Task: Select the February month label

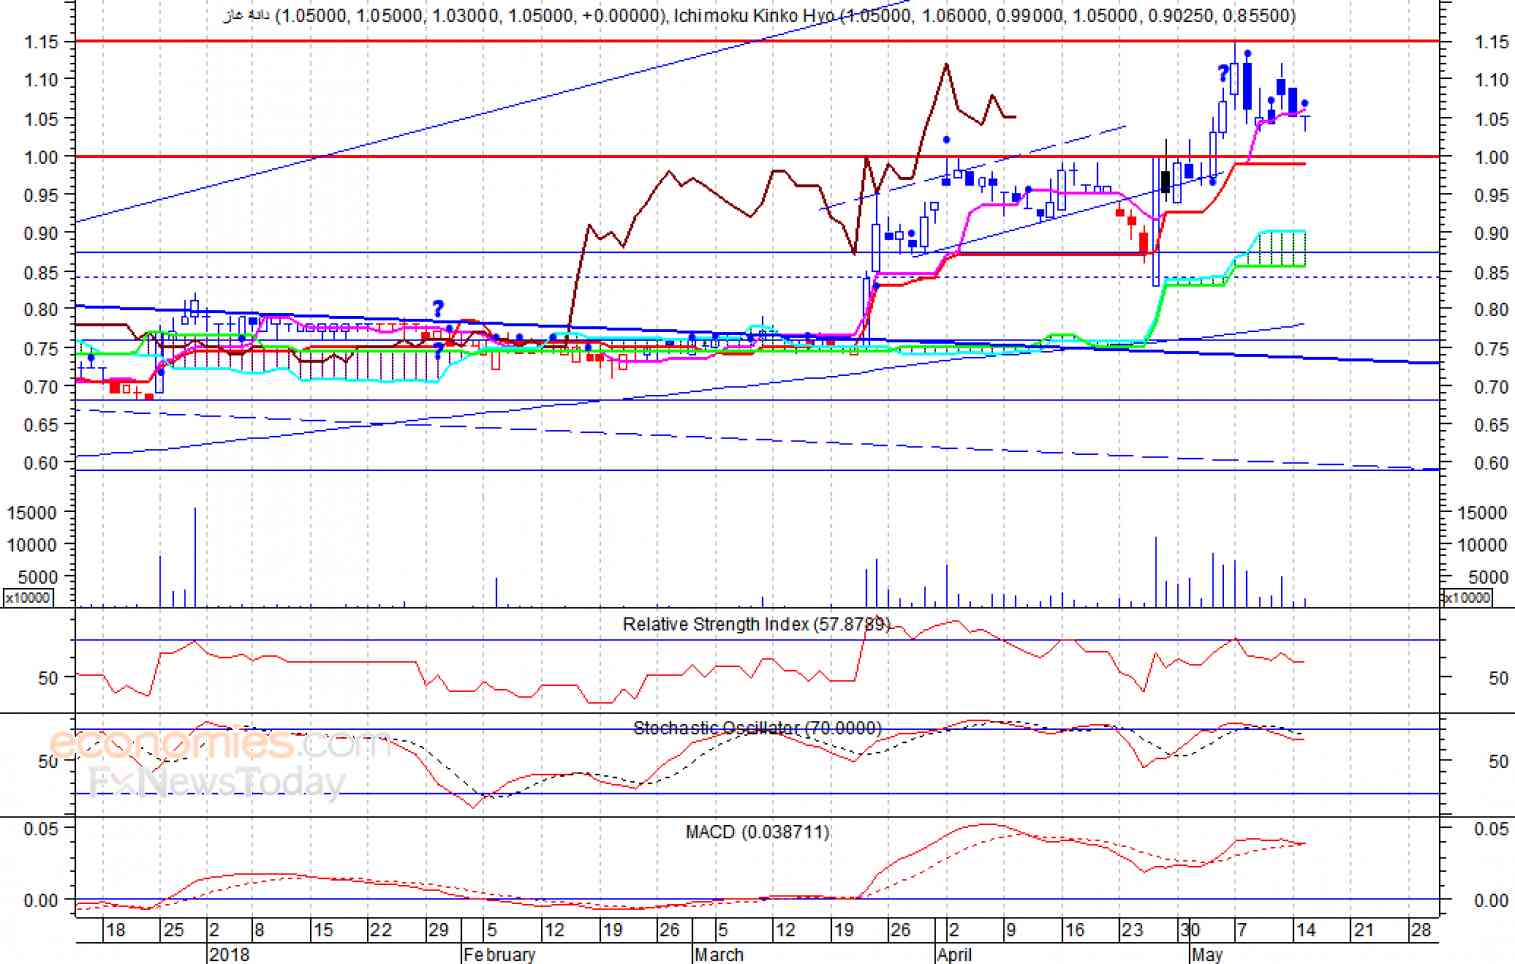Action: (x=500, y=954)
